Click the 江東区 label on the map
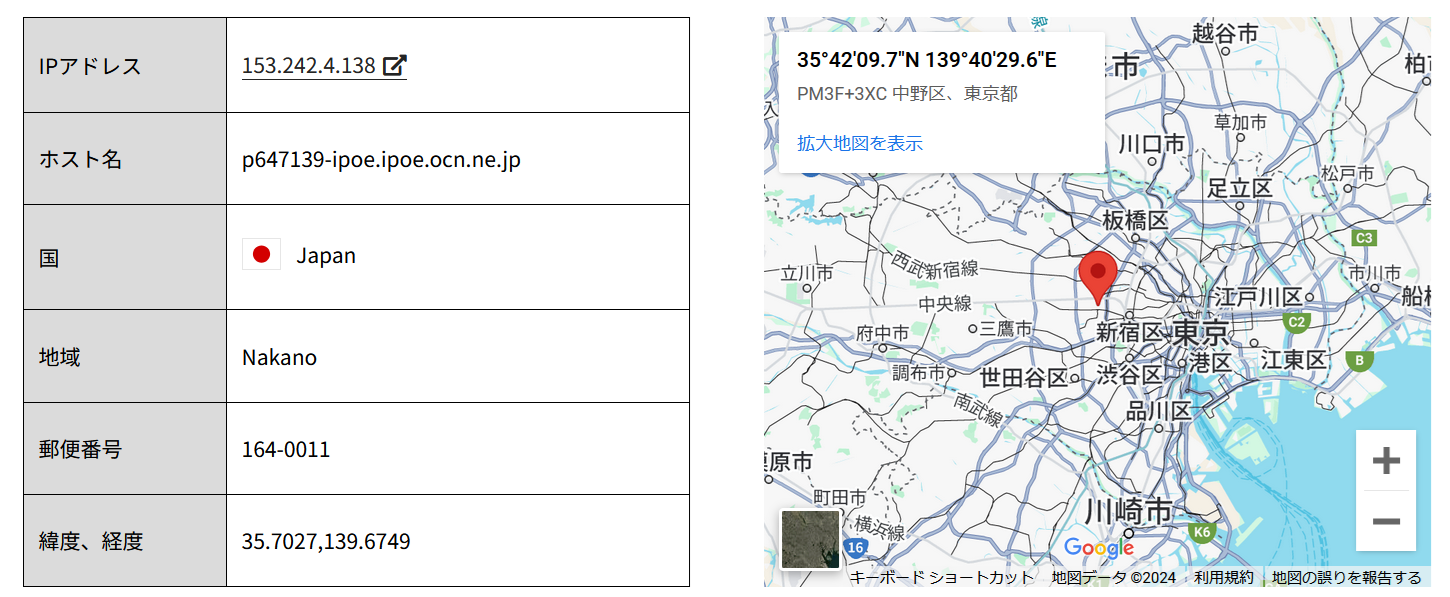1450x597 pixels. point(1293,359)
